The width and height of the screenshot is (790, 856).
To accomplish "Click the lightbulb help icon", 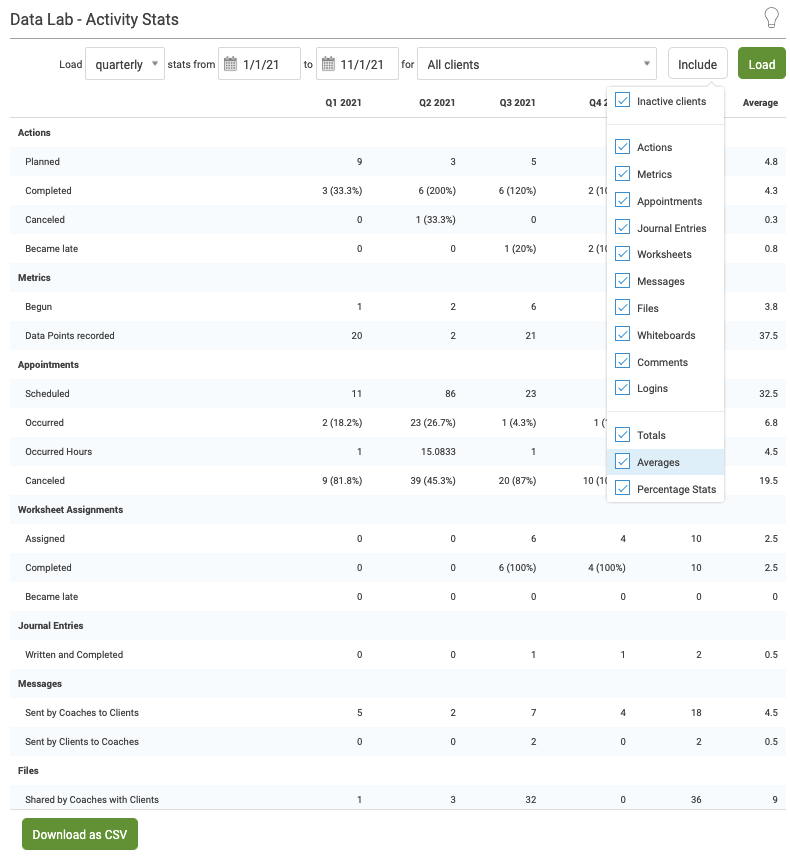I will click(x=771, y=18).
